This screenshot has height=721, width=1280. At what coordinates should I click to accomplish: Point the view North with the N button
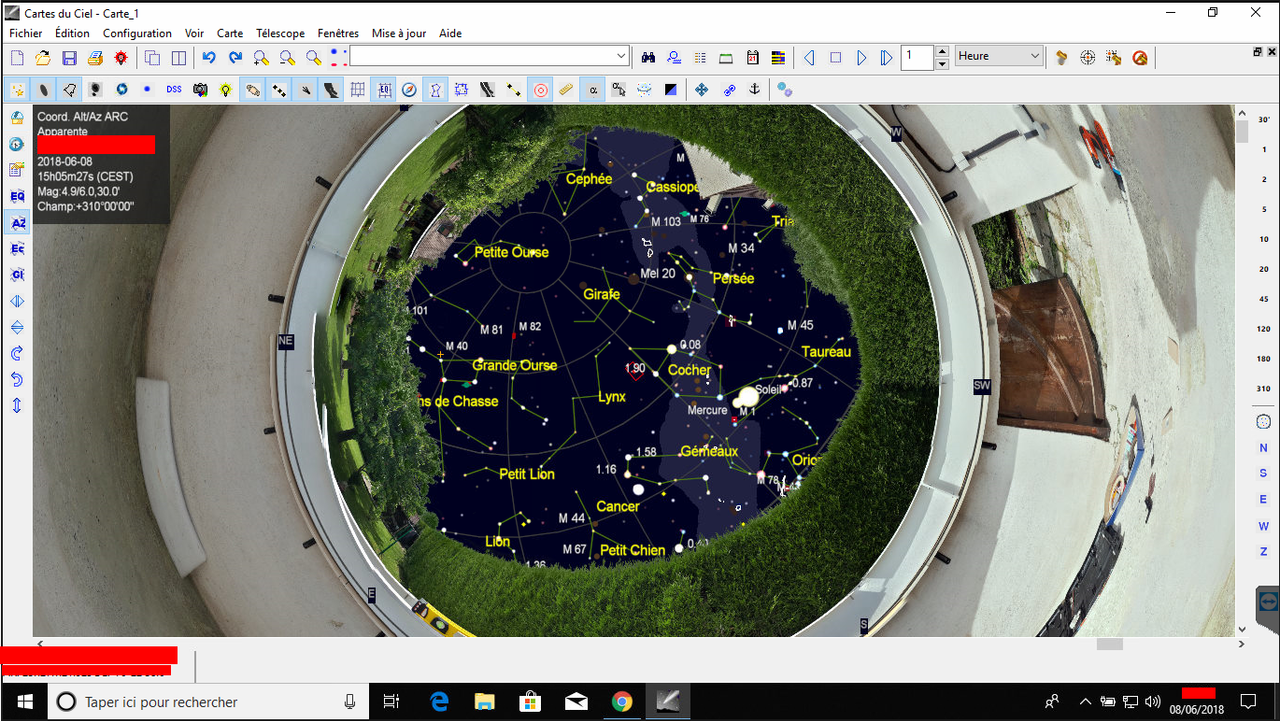(1264, 448)
